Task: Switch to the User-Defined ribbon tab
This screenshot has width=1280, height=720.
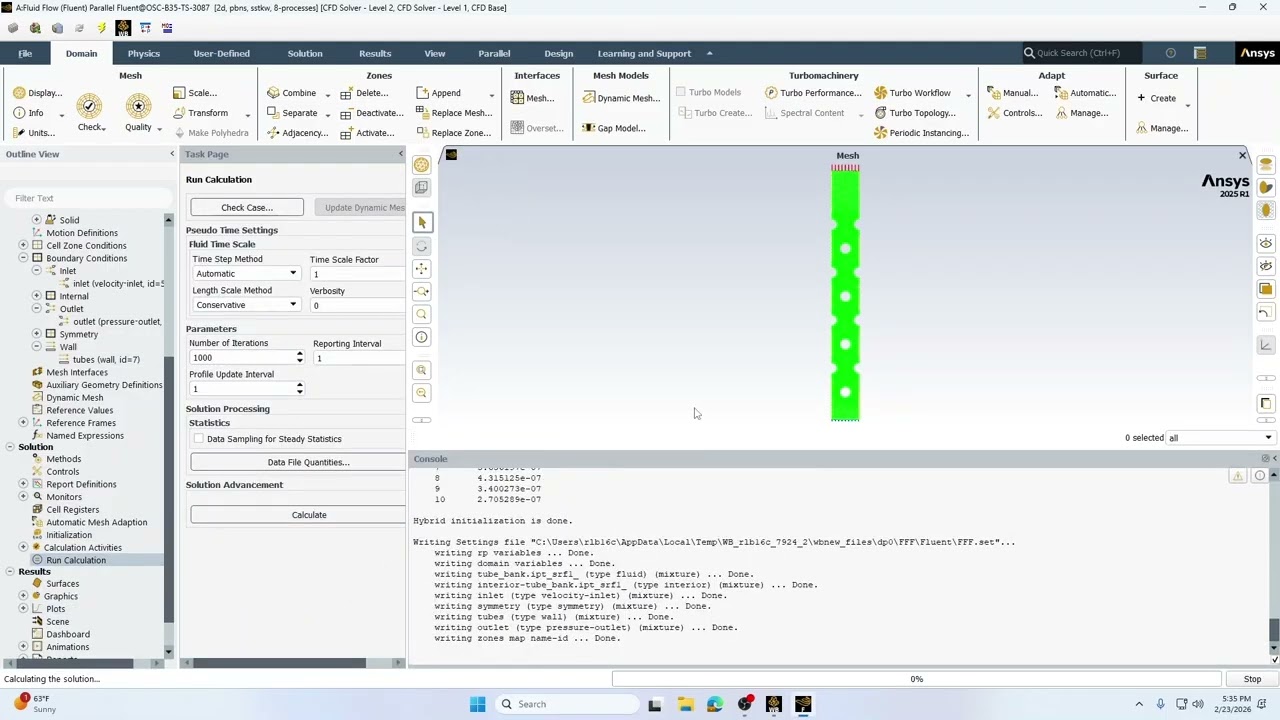Action: click(x=221, y=53)
